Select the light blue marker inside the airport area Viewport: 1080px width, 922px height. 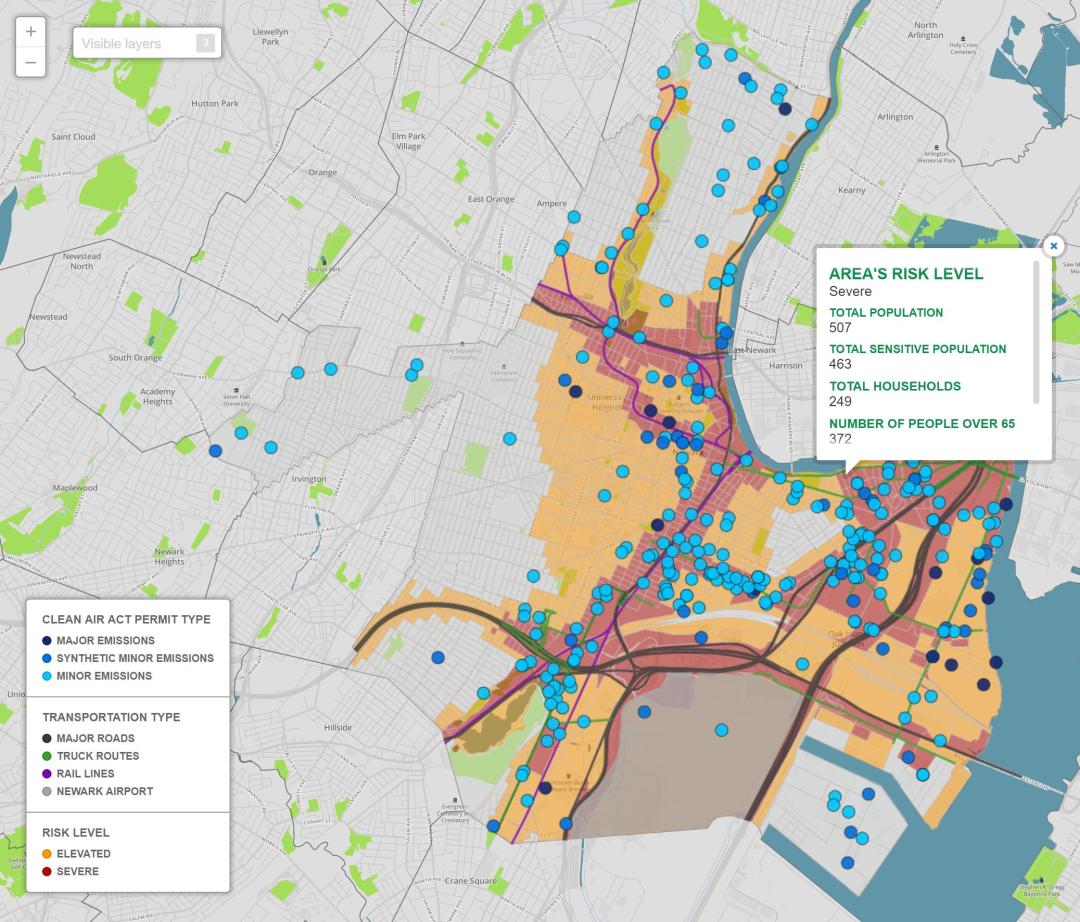722,730
